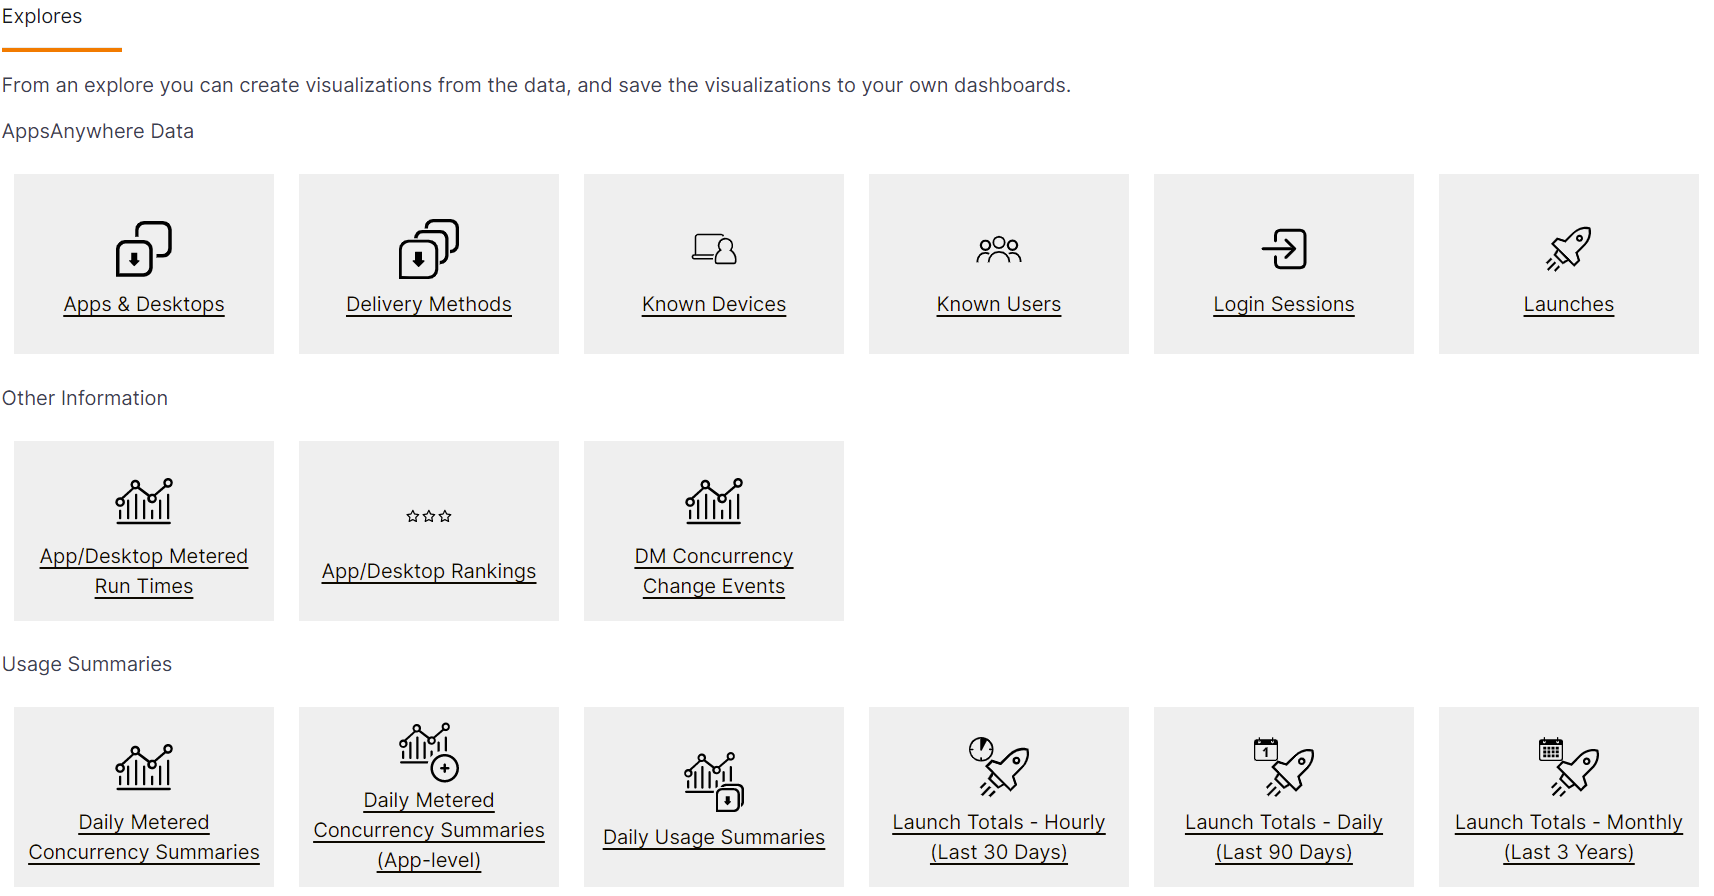Image resolution: width=1714 pixels, height=896 pixels.
Task: Click the Delivery Methods stacked icon
Action: click(x=429, y=249)
